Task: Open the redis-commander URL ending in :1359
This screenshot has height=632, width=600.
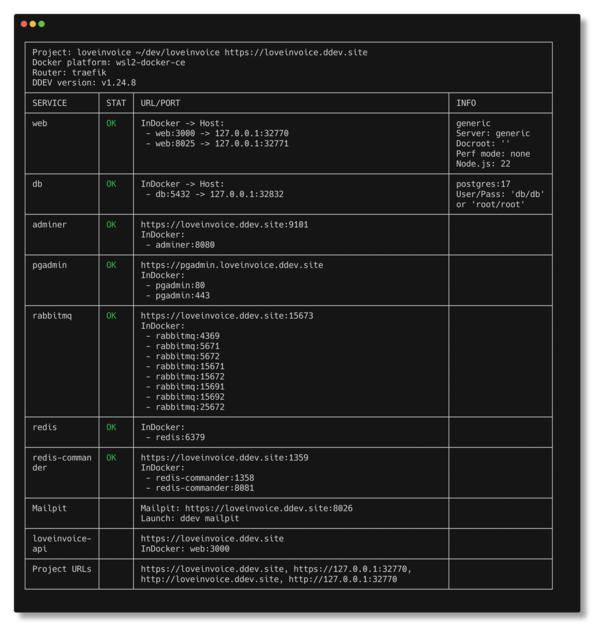Action: 224,457
